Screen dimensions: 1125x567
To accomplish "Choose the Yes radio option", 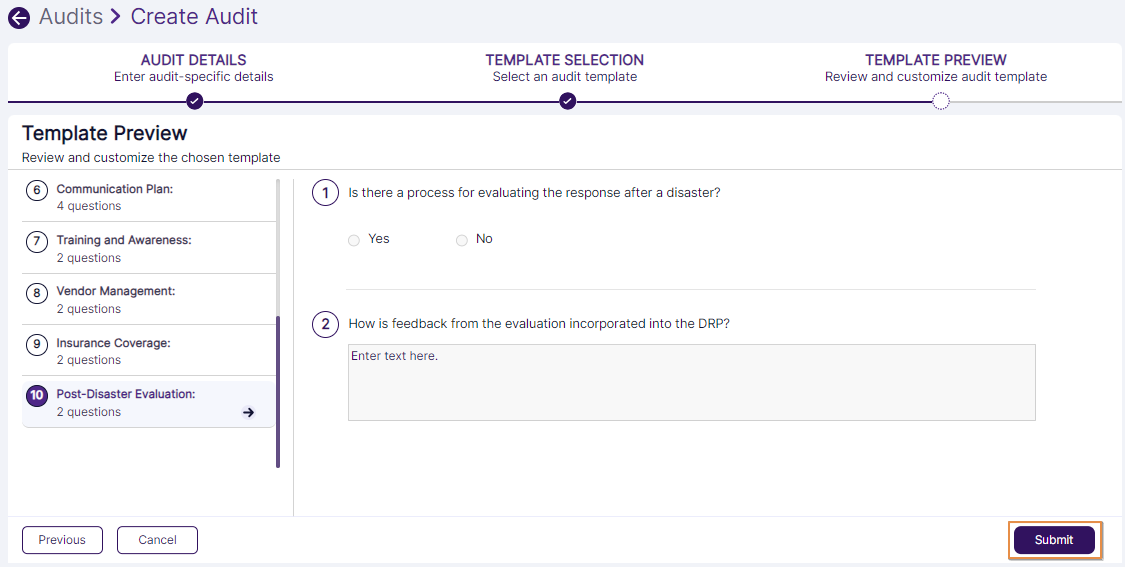I will coord(354,240).
